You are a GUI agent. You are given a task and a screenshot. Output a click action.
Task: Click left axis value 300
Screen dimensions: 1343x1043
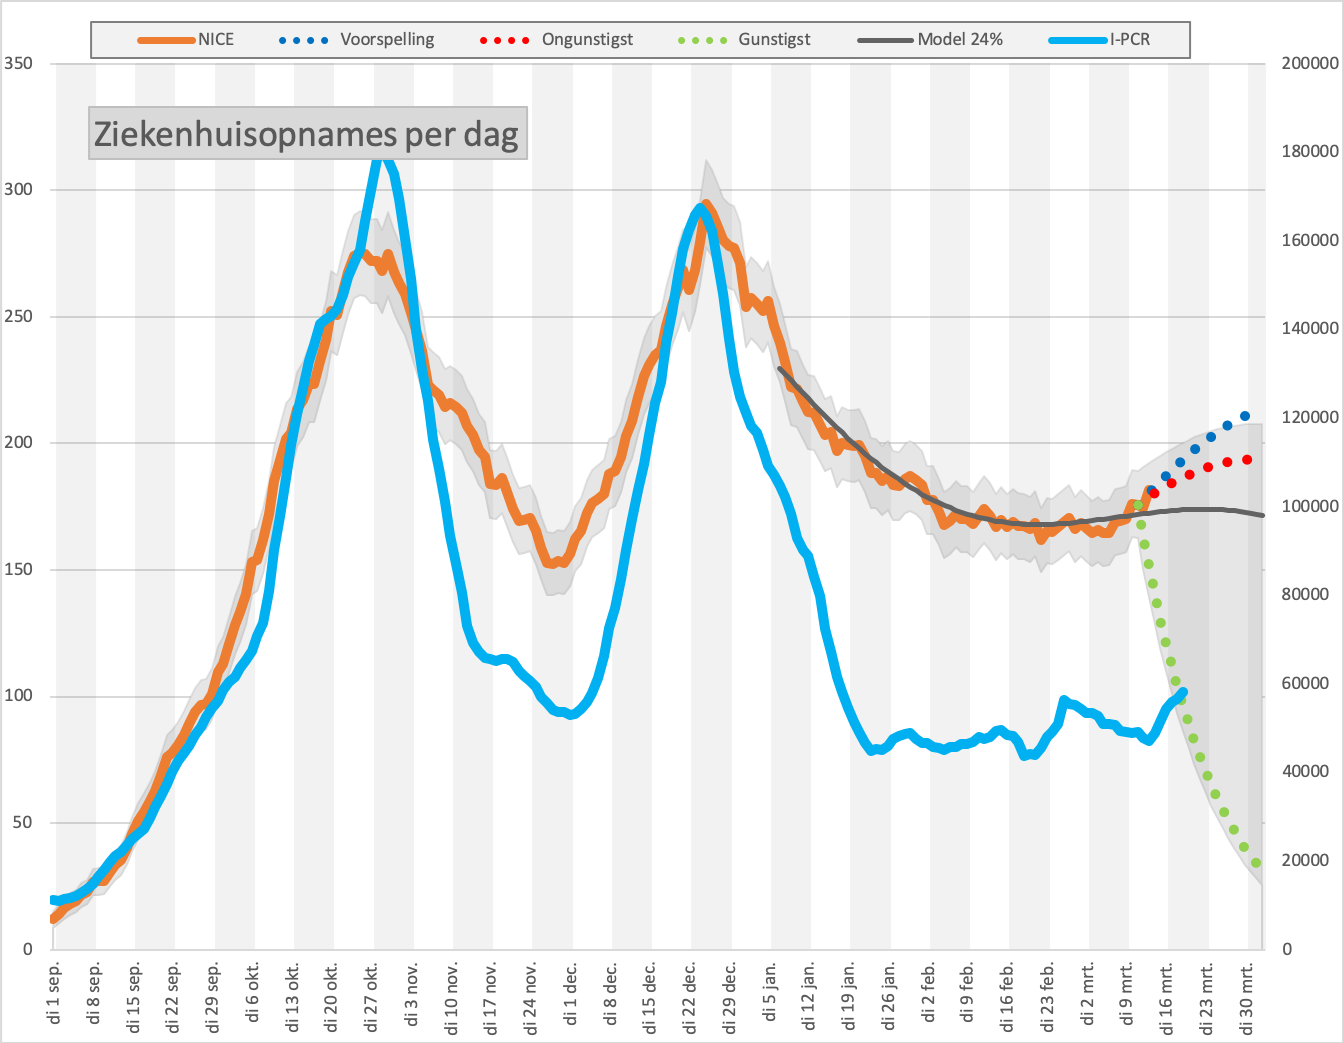pyautogui.click(x=18, y=189)
